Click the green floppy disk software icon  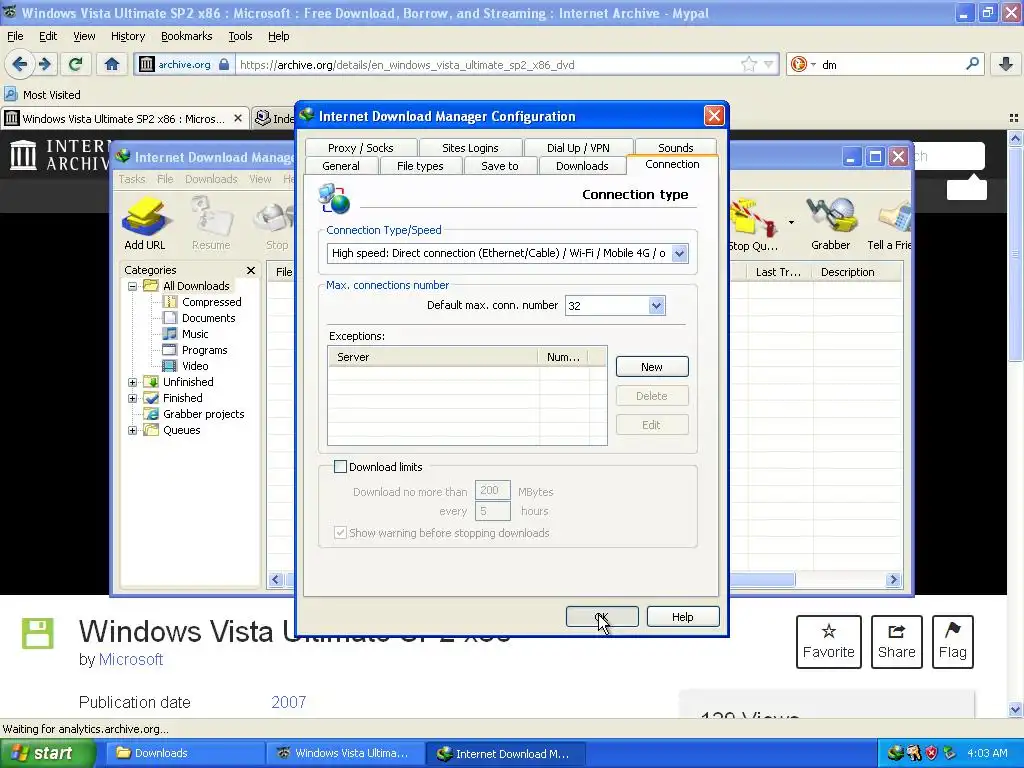pos(37,633)
